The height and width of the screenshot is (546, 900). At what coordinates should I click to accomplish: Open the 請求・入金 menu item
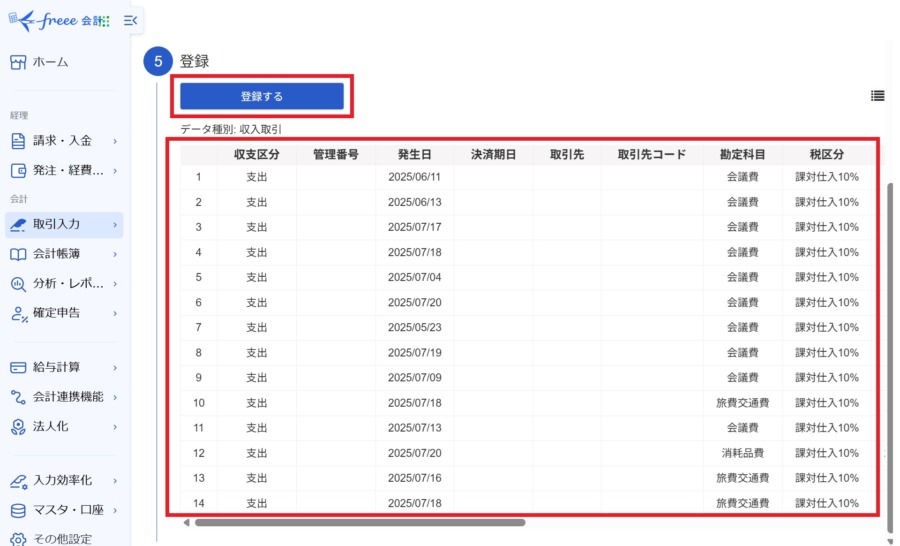click(x=64, y=141)
